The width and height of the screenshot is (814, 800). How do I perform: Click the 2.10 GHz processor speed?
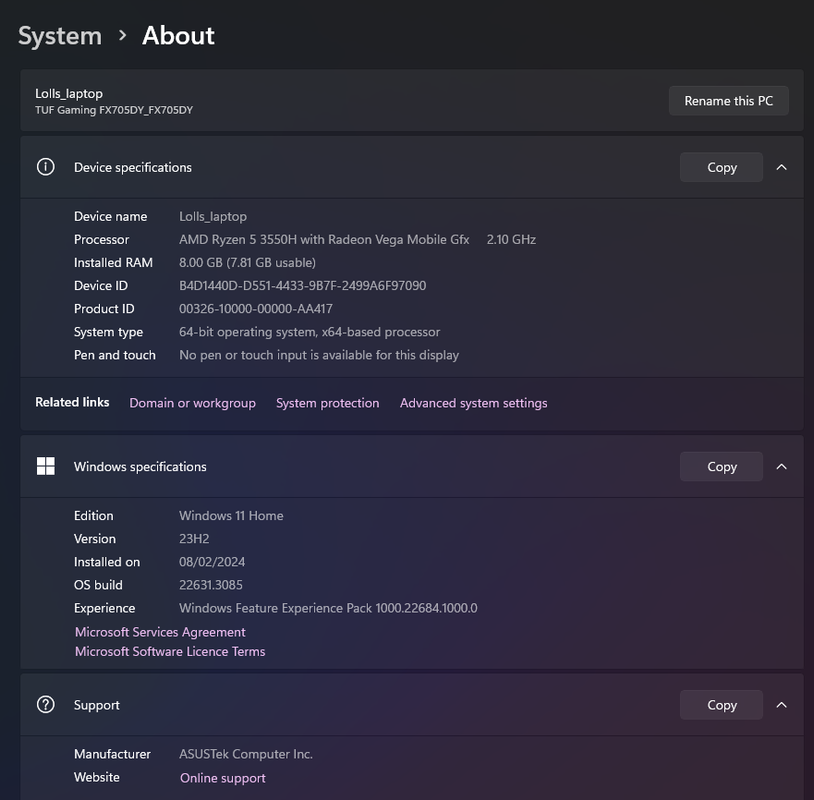point(511,239)
